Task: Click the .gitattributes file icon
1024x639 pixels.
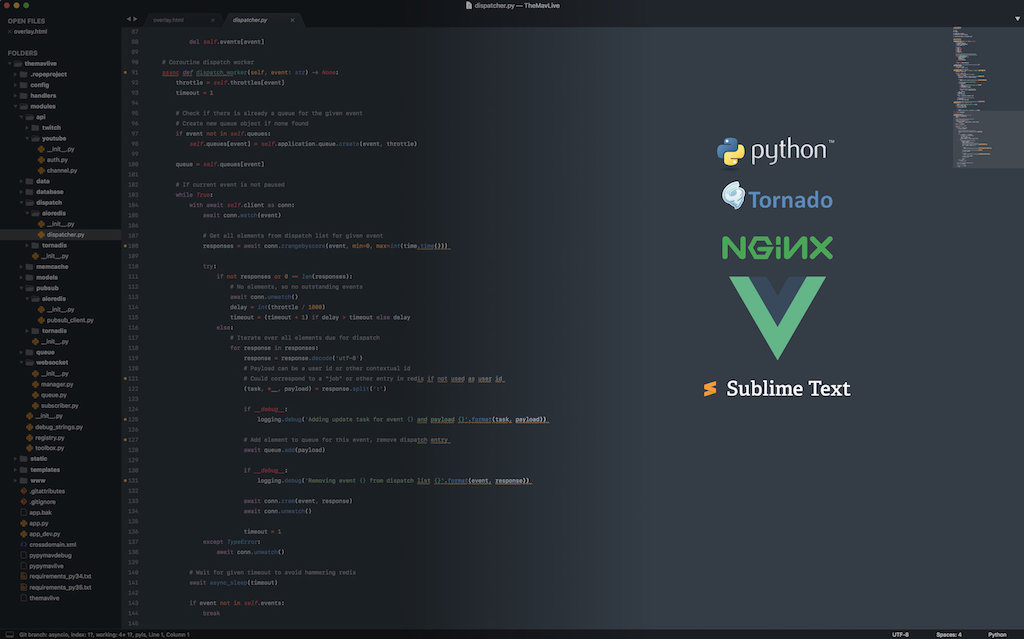Action: [x=24, y=491]
